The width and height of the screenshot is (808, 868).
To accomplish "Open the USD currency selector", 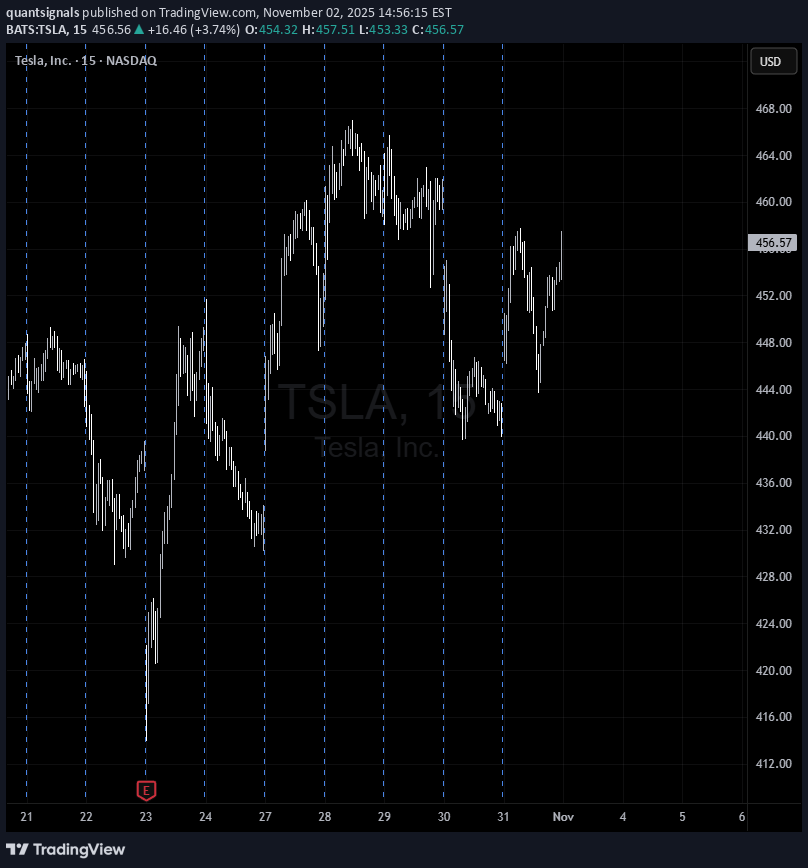I will (x=773, y=61).
